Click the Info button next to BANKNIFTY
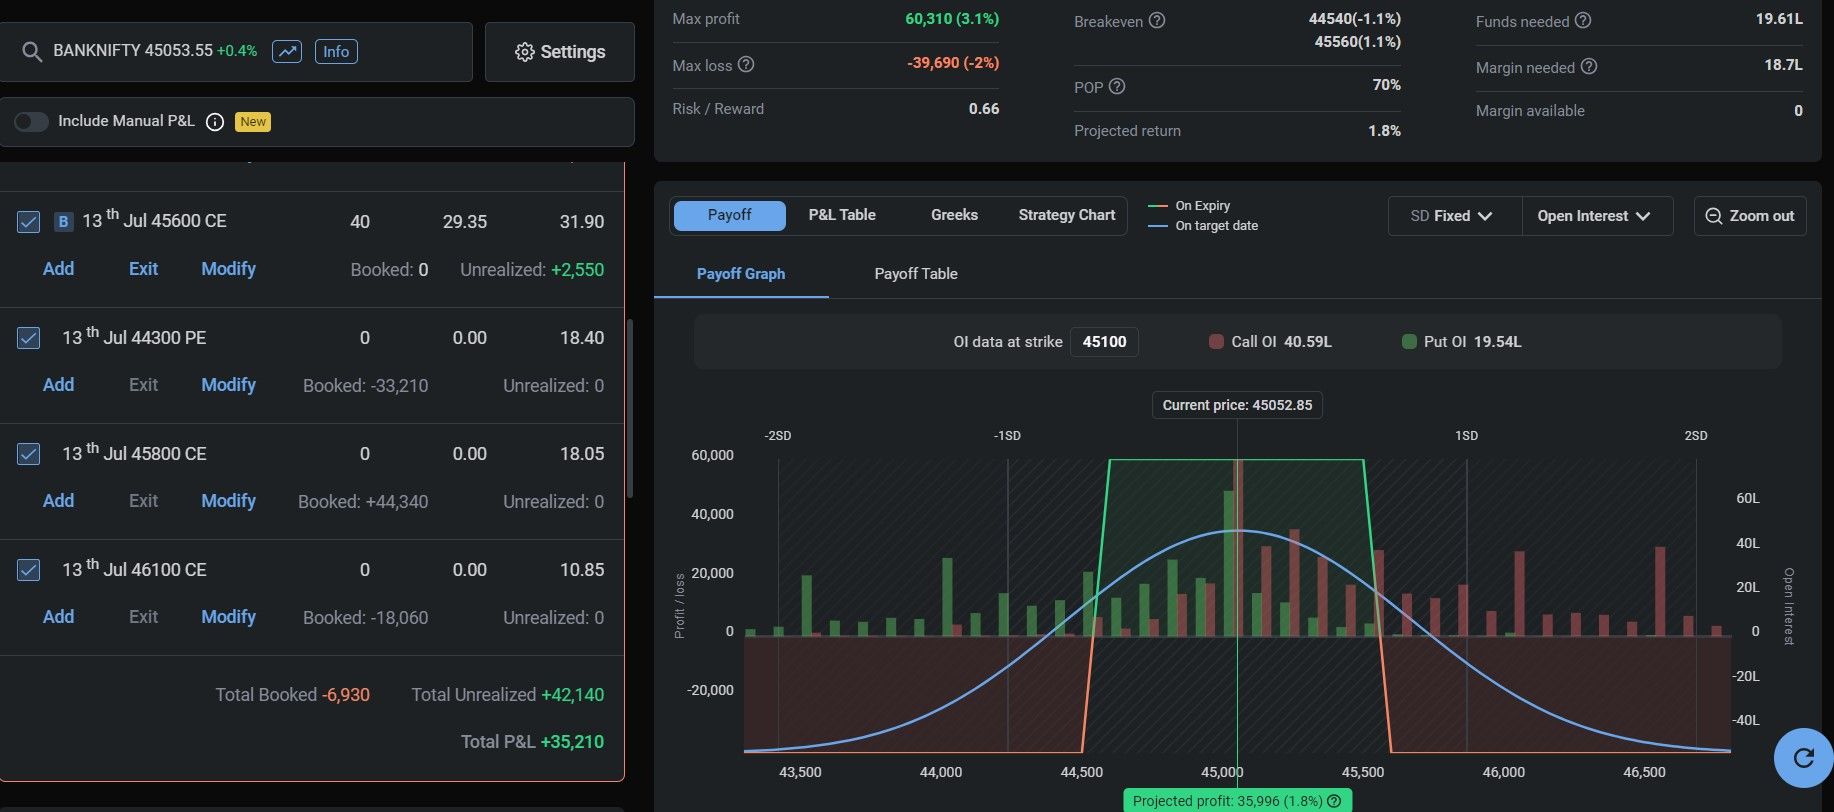Viewport: 1834px width, 812px height. coord(336,51)
